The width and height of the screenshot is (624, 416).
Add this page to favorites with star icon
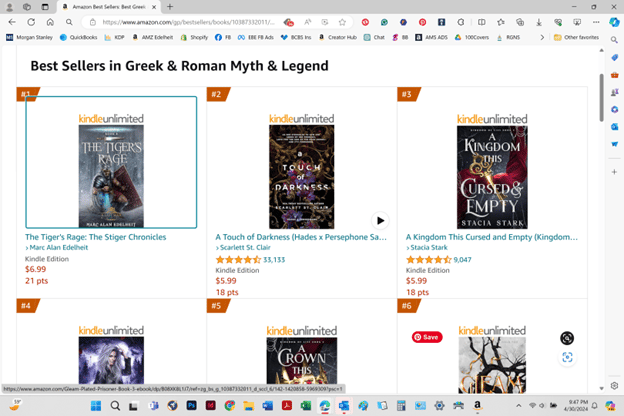click(342, 22)
